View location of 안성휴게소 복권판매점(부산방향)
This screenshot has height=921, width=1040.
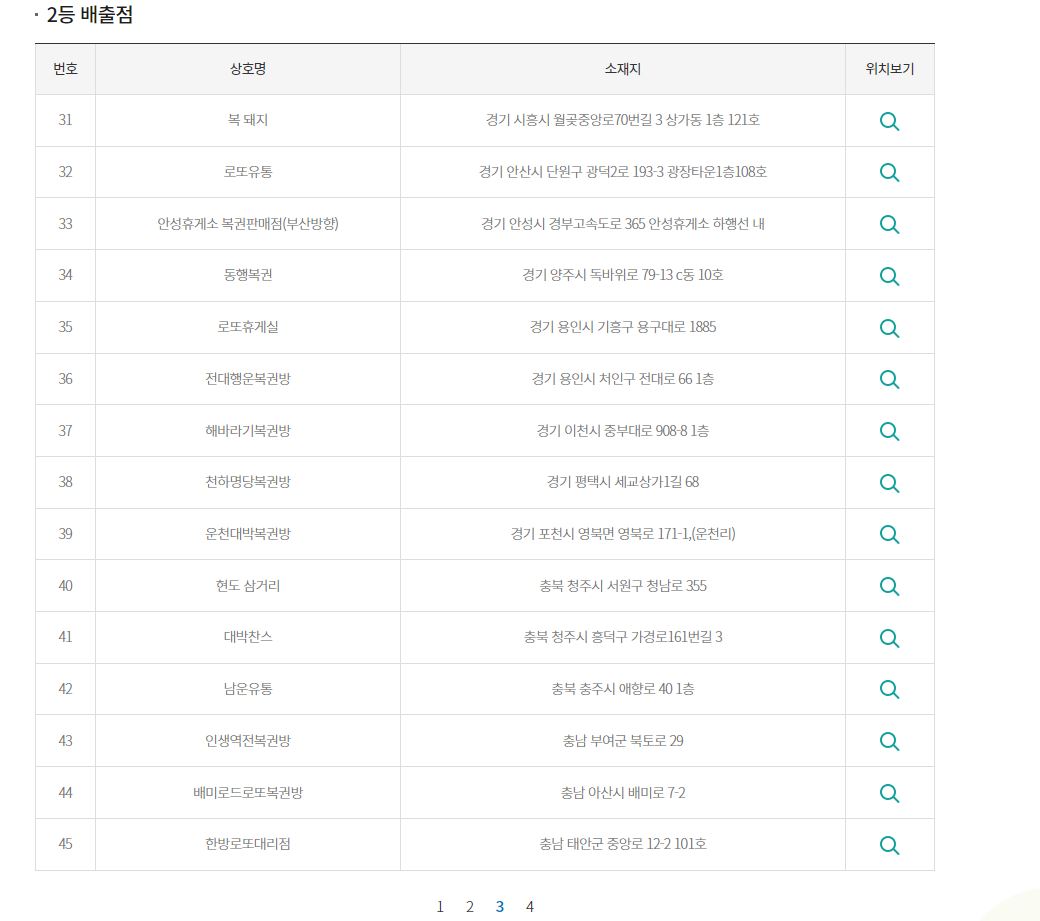(889, 224)
